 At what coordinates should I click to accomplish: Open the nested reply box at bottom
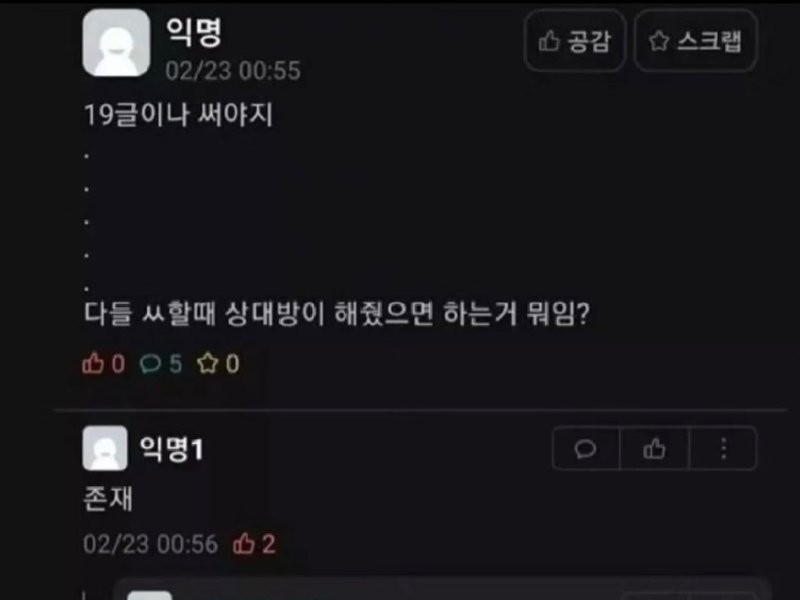click(x=442, y=589)
